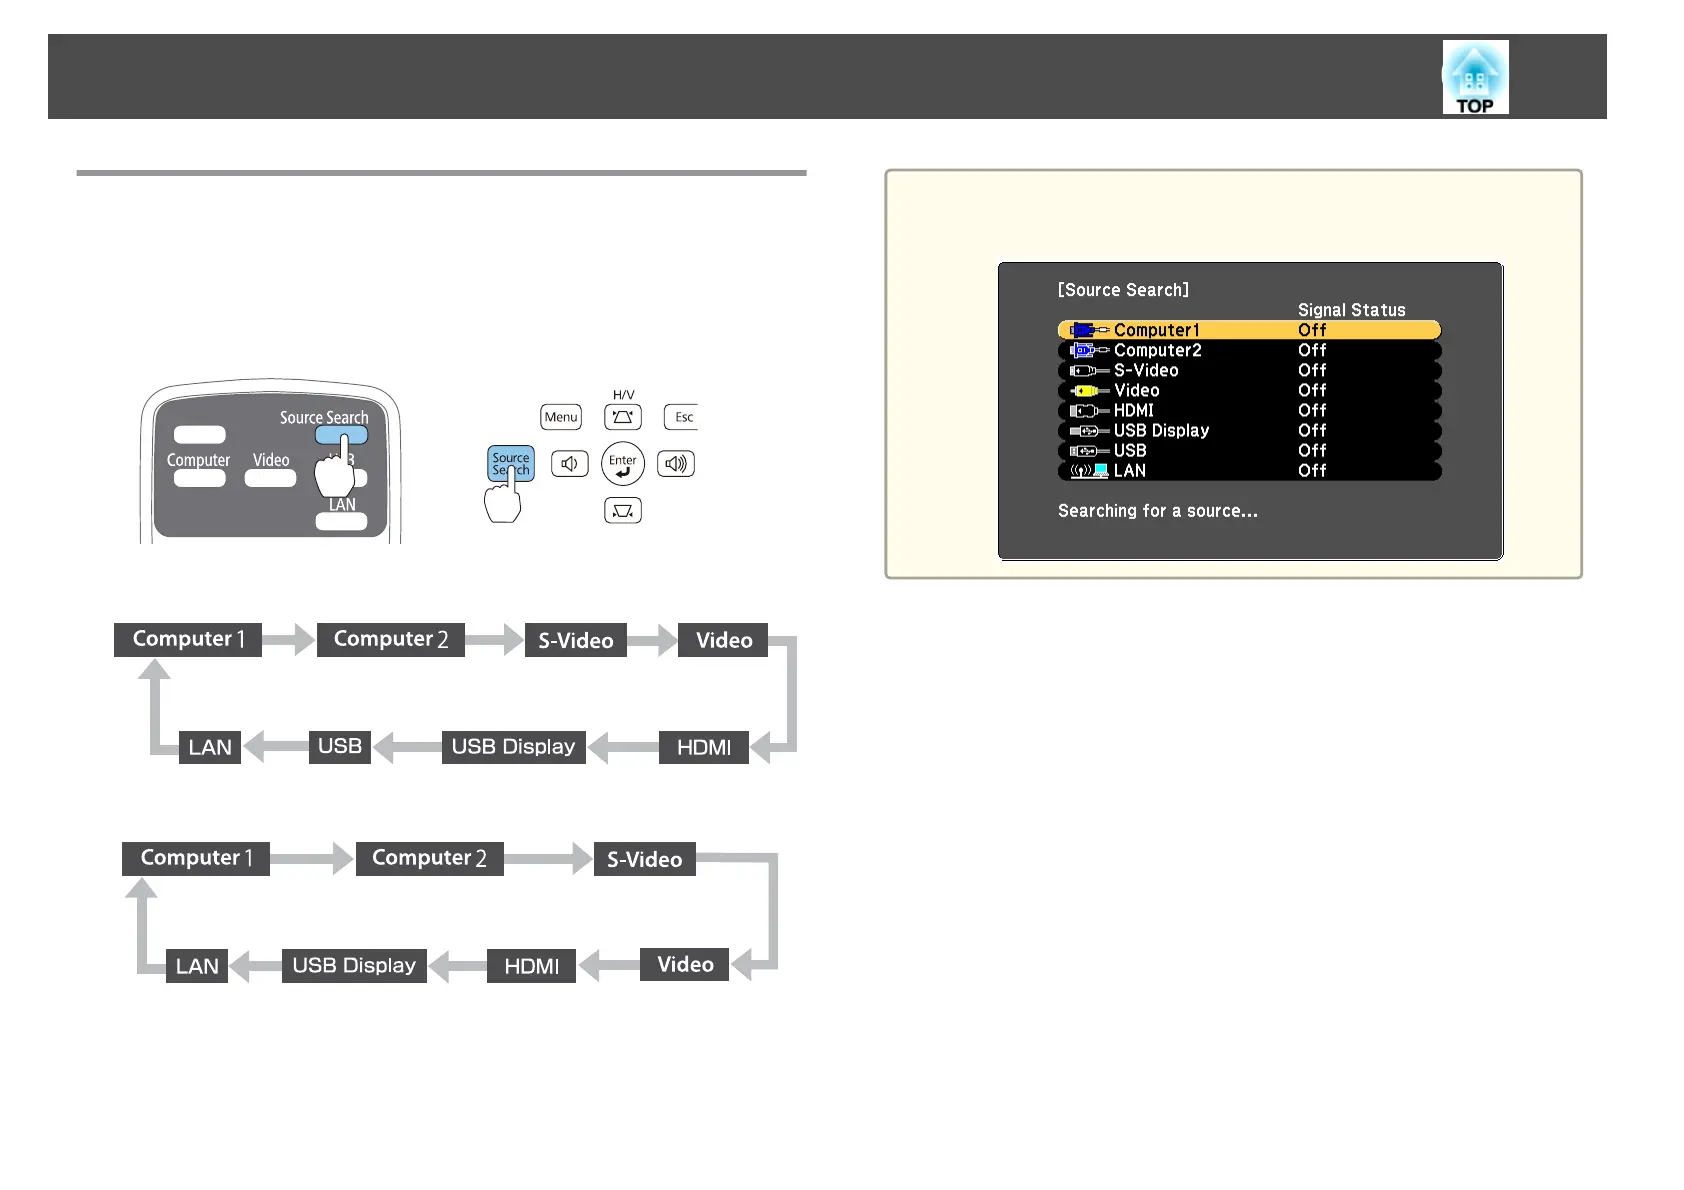The height and width of the screenshot is (1190, 1684).
Task: Click the USB connector icon beside USB
Action: 1089,450
